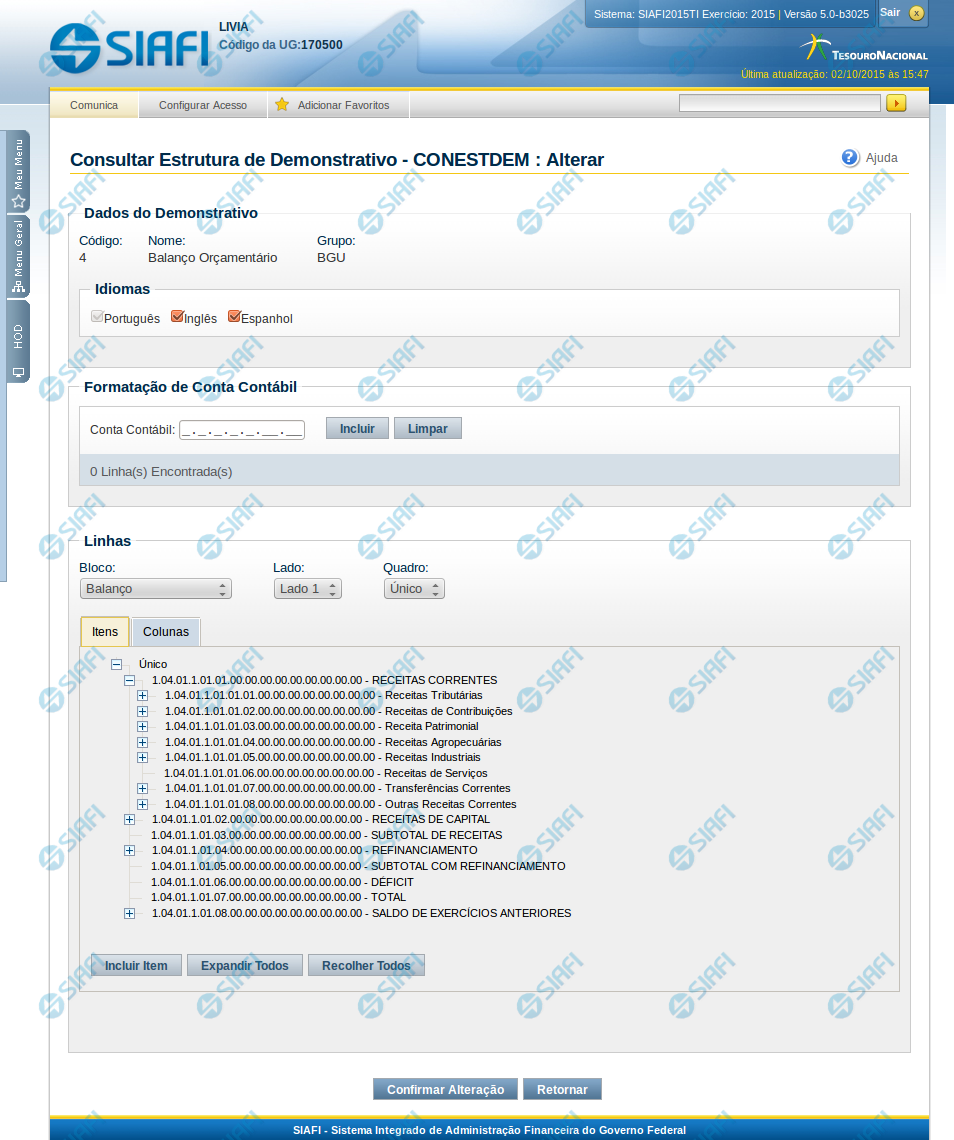The height and width of the screenshot is (1140, 954).
Task: Click the Expandir Todos button
Action: point(244,965)
